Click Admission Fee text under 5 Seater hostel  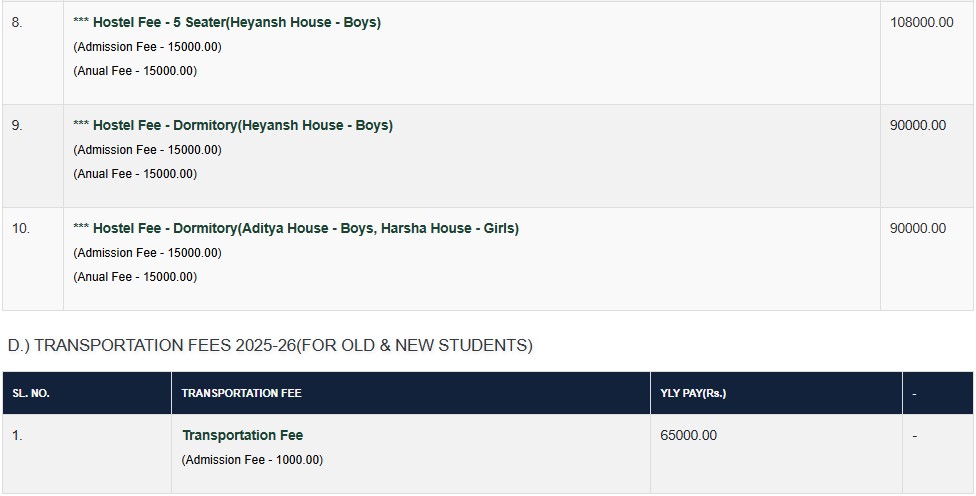pyautogui.click(x=147, y=47)
